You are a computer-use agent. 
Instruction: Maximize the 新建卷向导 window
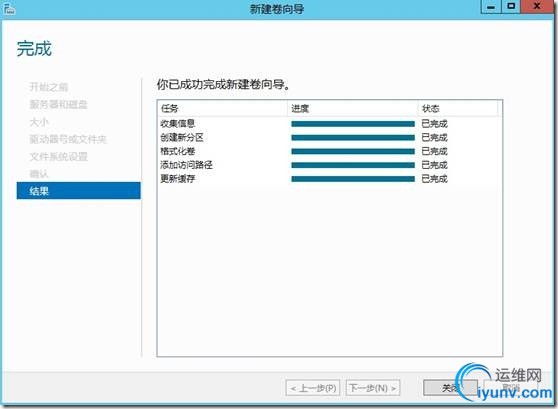point(511,7)
